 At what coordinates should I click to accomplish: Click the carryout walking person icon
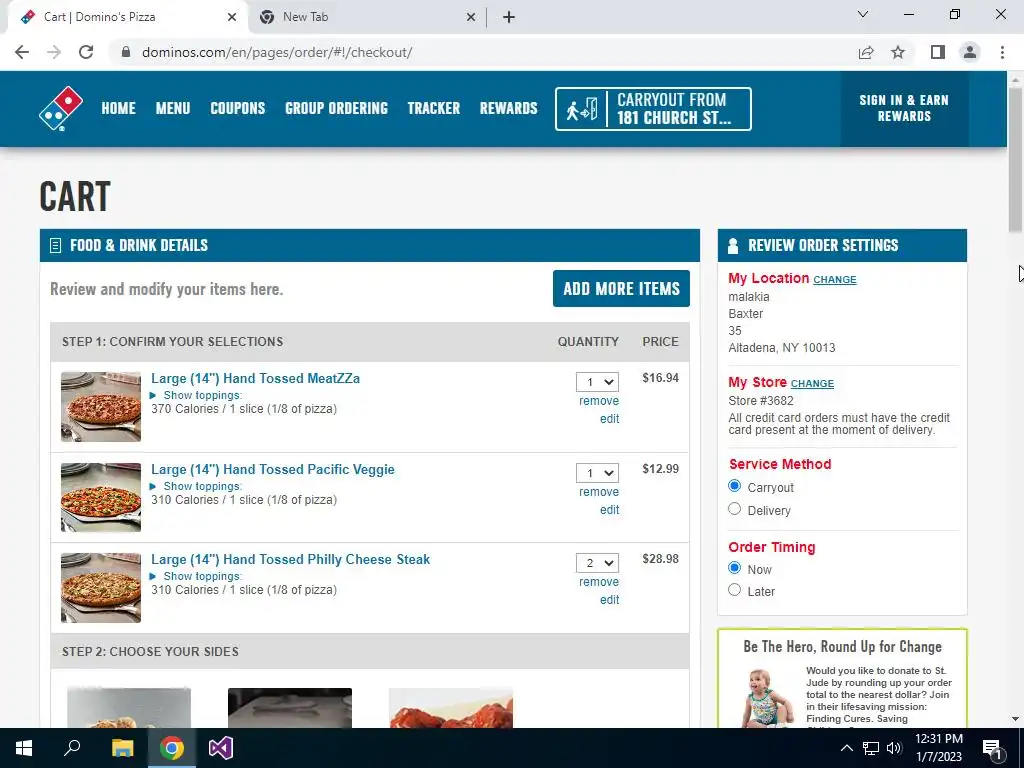pos(581,109)
